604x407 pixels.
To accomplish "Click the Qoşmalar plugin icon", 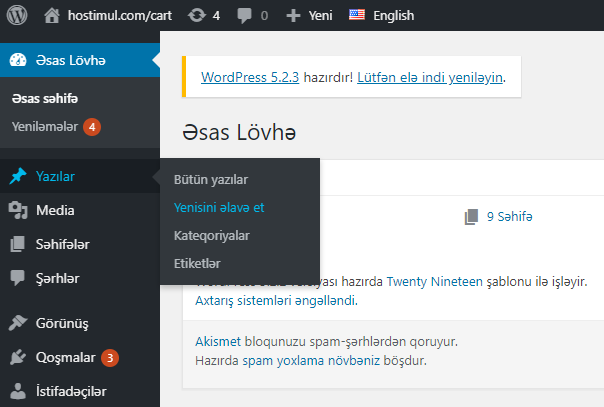I will (x=18, y=357).
